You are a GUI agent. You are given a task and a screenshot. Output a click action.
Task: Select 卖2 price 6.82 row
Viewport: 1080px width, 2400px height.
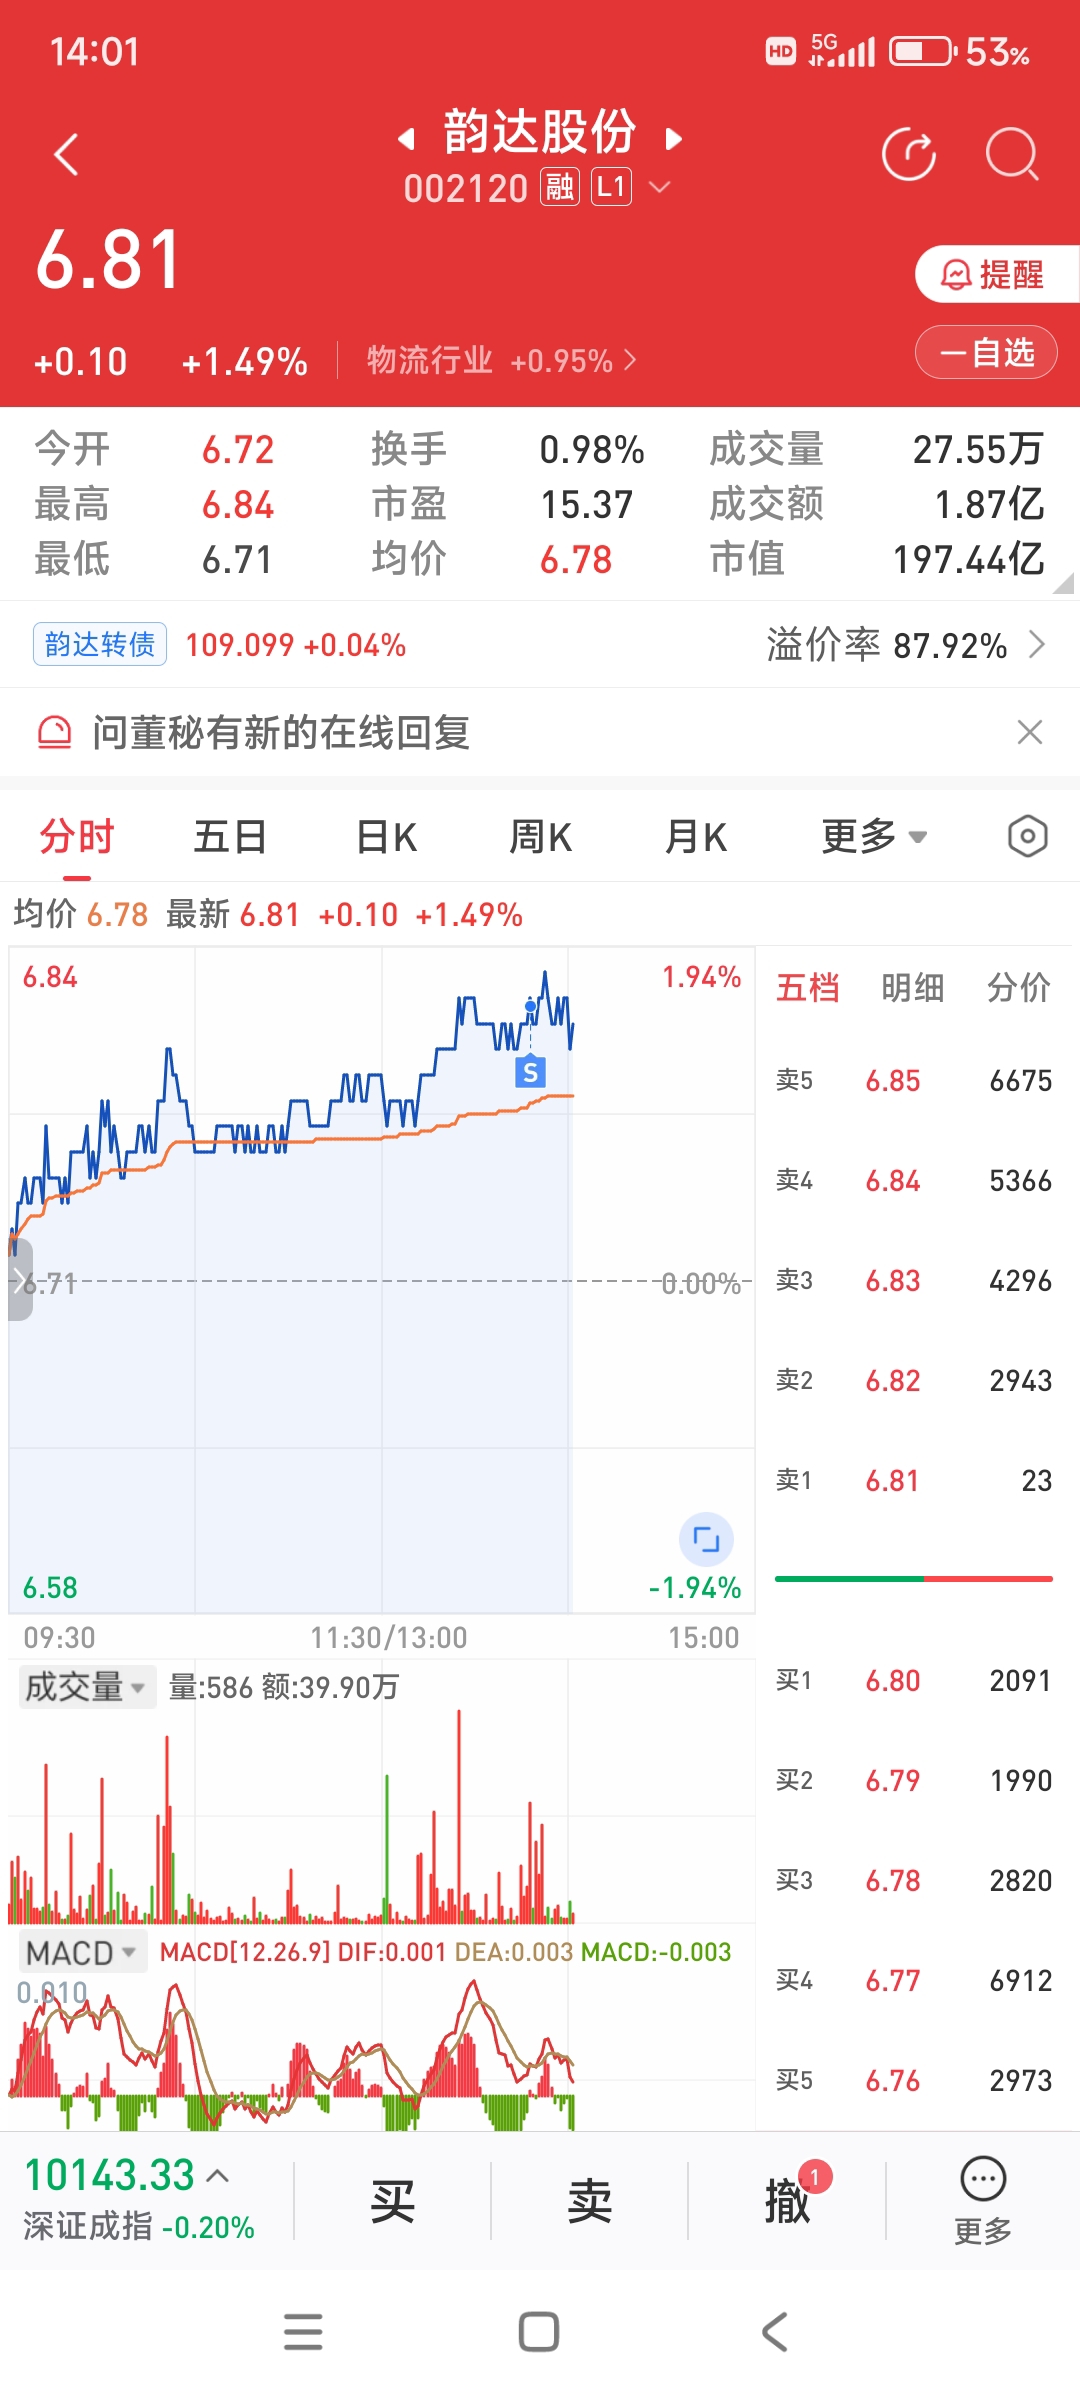point(914,1380)
